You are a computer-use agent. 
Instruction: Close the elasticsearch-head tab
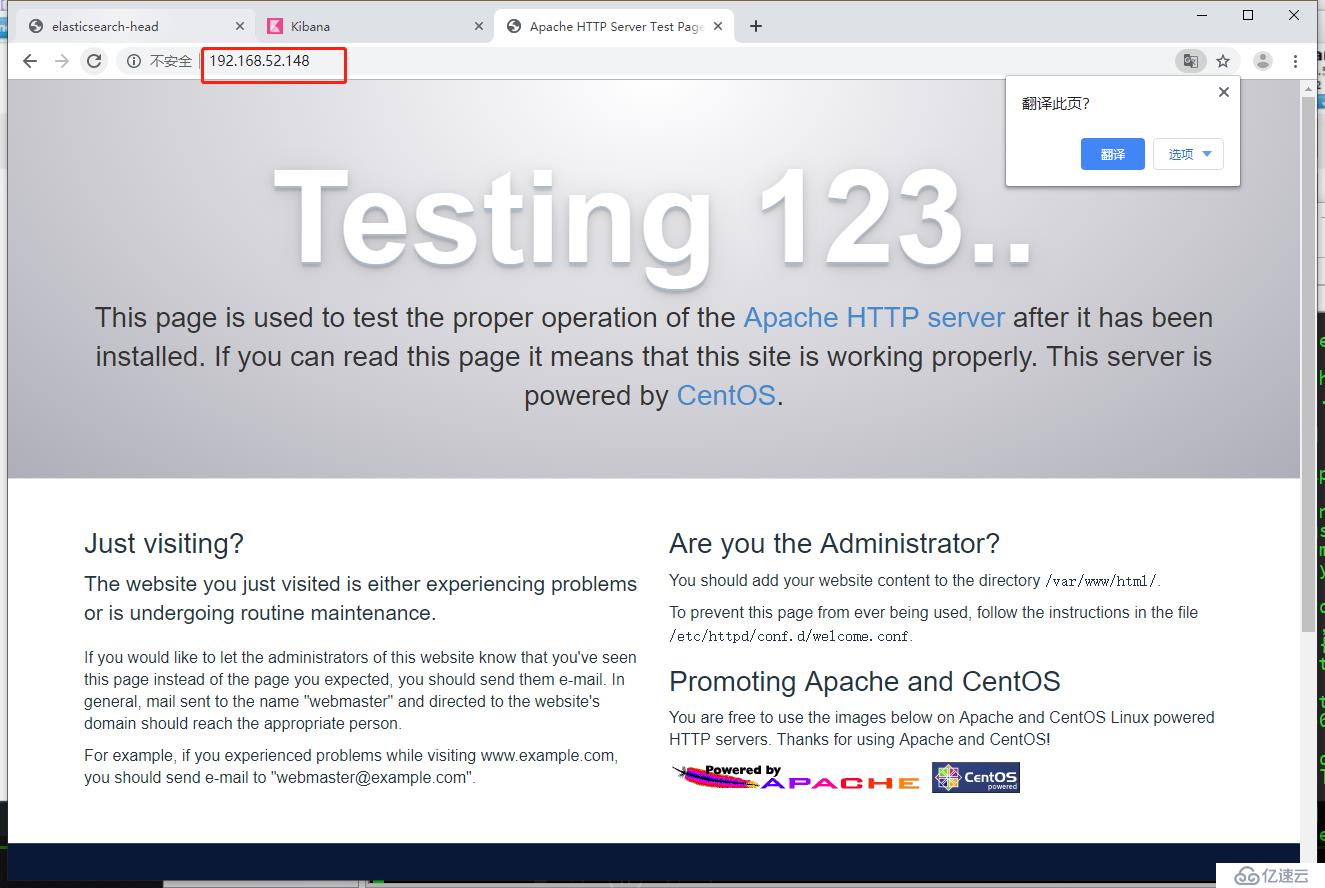click(240, 26)
